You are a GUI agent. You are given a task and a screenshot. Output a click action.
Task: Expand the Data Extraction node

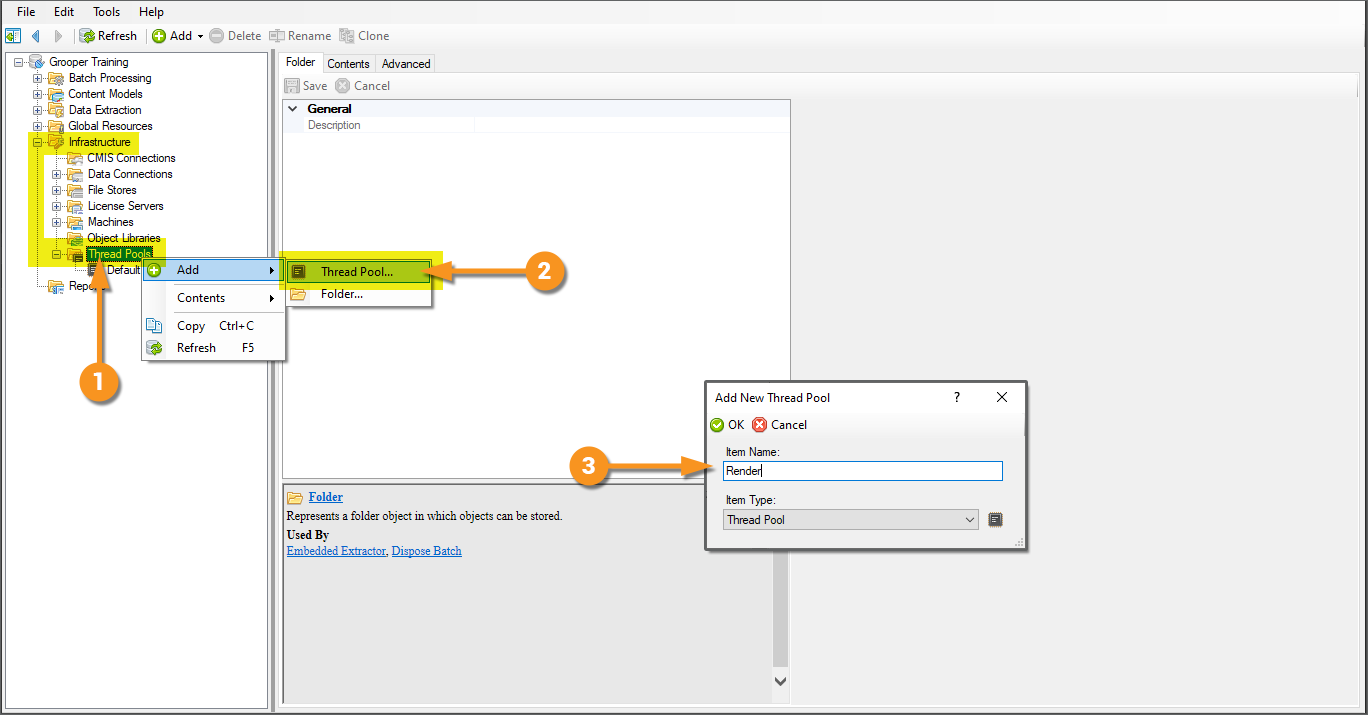(38, 110)
